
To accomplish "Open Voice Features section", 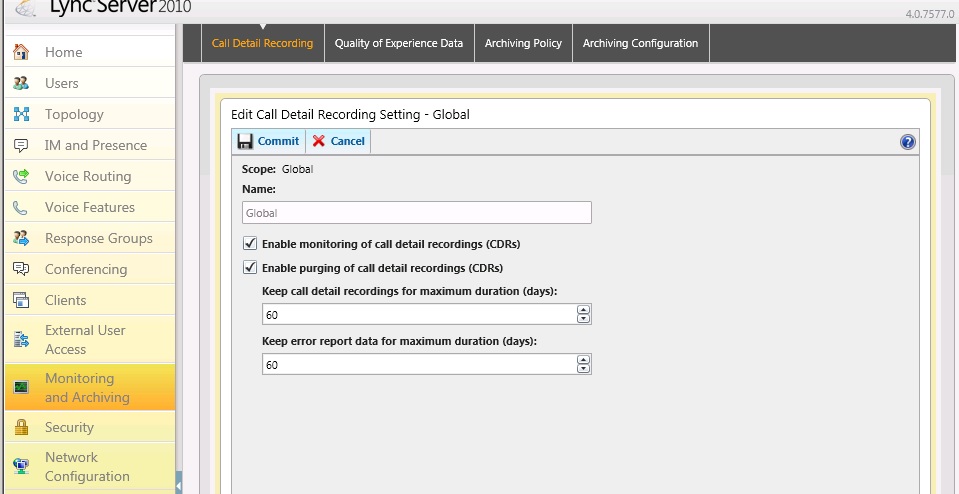I will [90, 207].
